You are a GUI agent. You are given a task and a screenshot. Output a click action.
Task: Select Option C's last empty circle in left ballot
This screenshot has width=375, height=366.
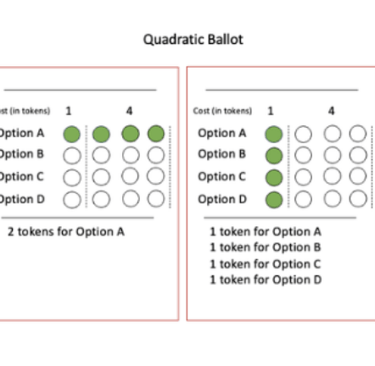pos(156,176)
